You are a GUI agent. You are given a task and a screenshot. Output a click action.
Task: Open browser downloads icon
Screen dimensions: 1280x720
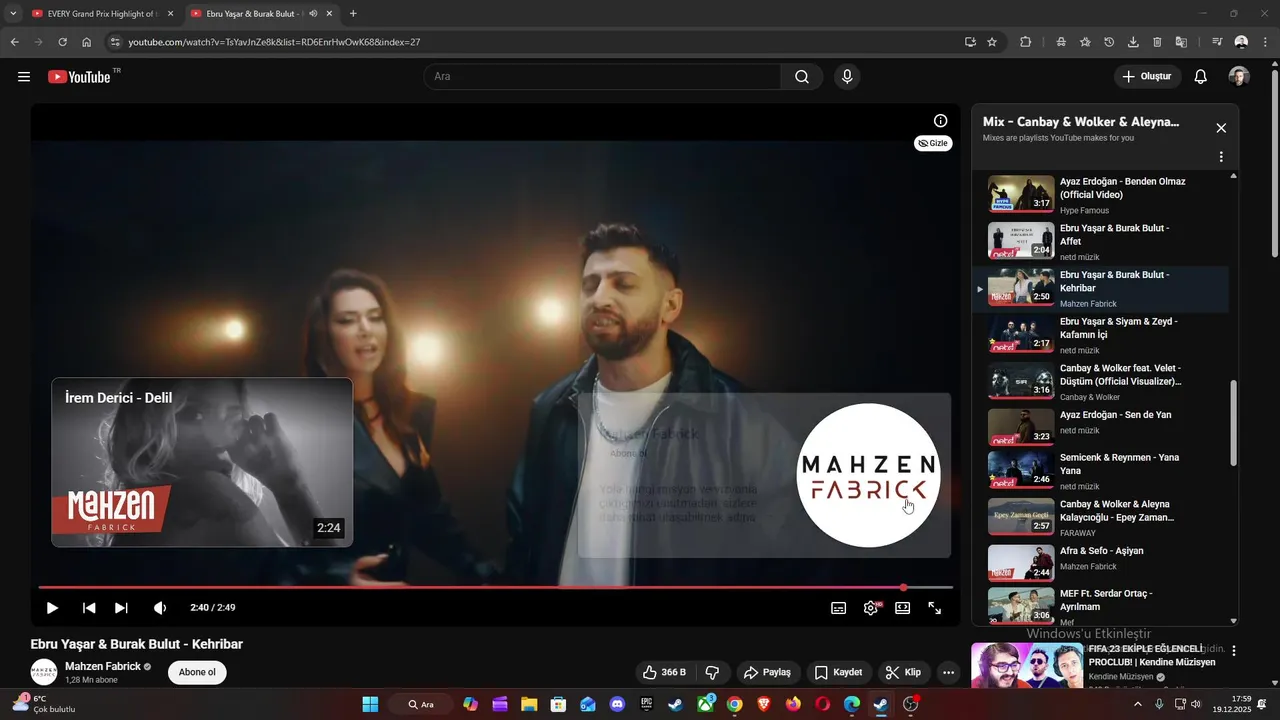pyautogui.click(x=1133, y=42)
